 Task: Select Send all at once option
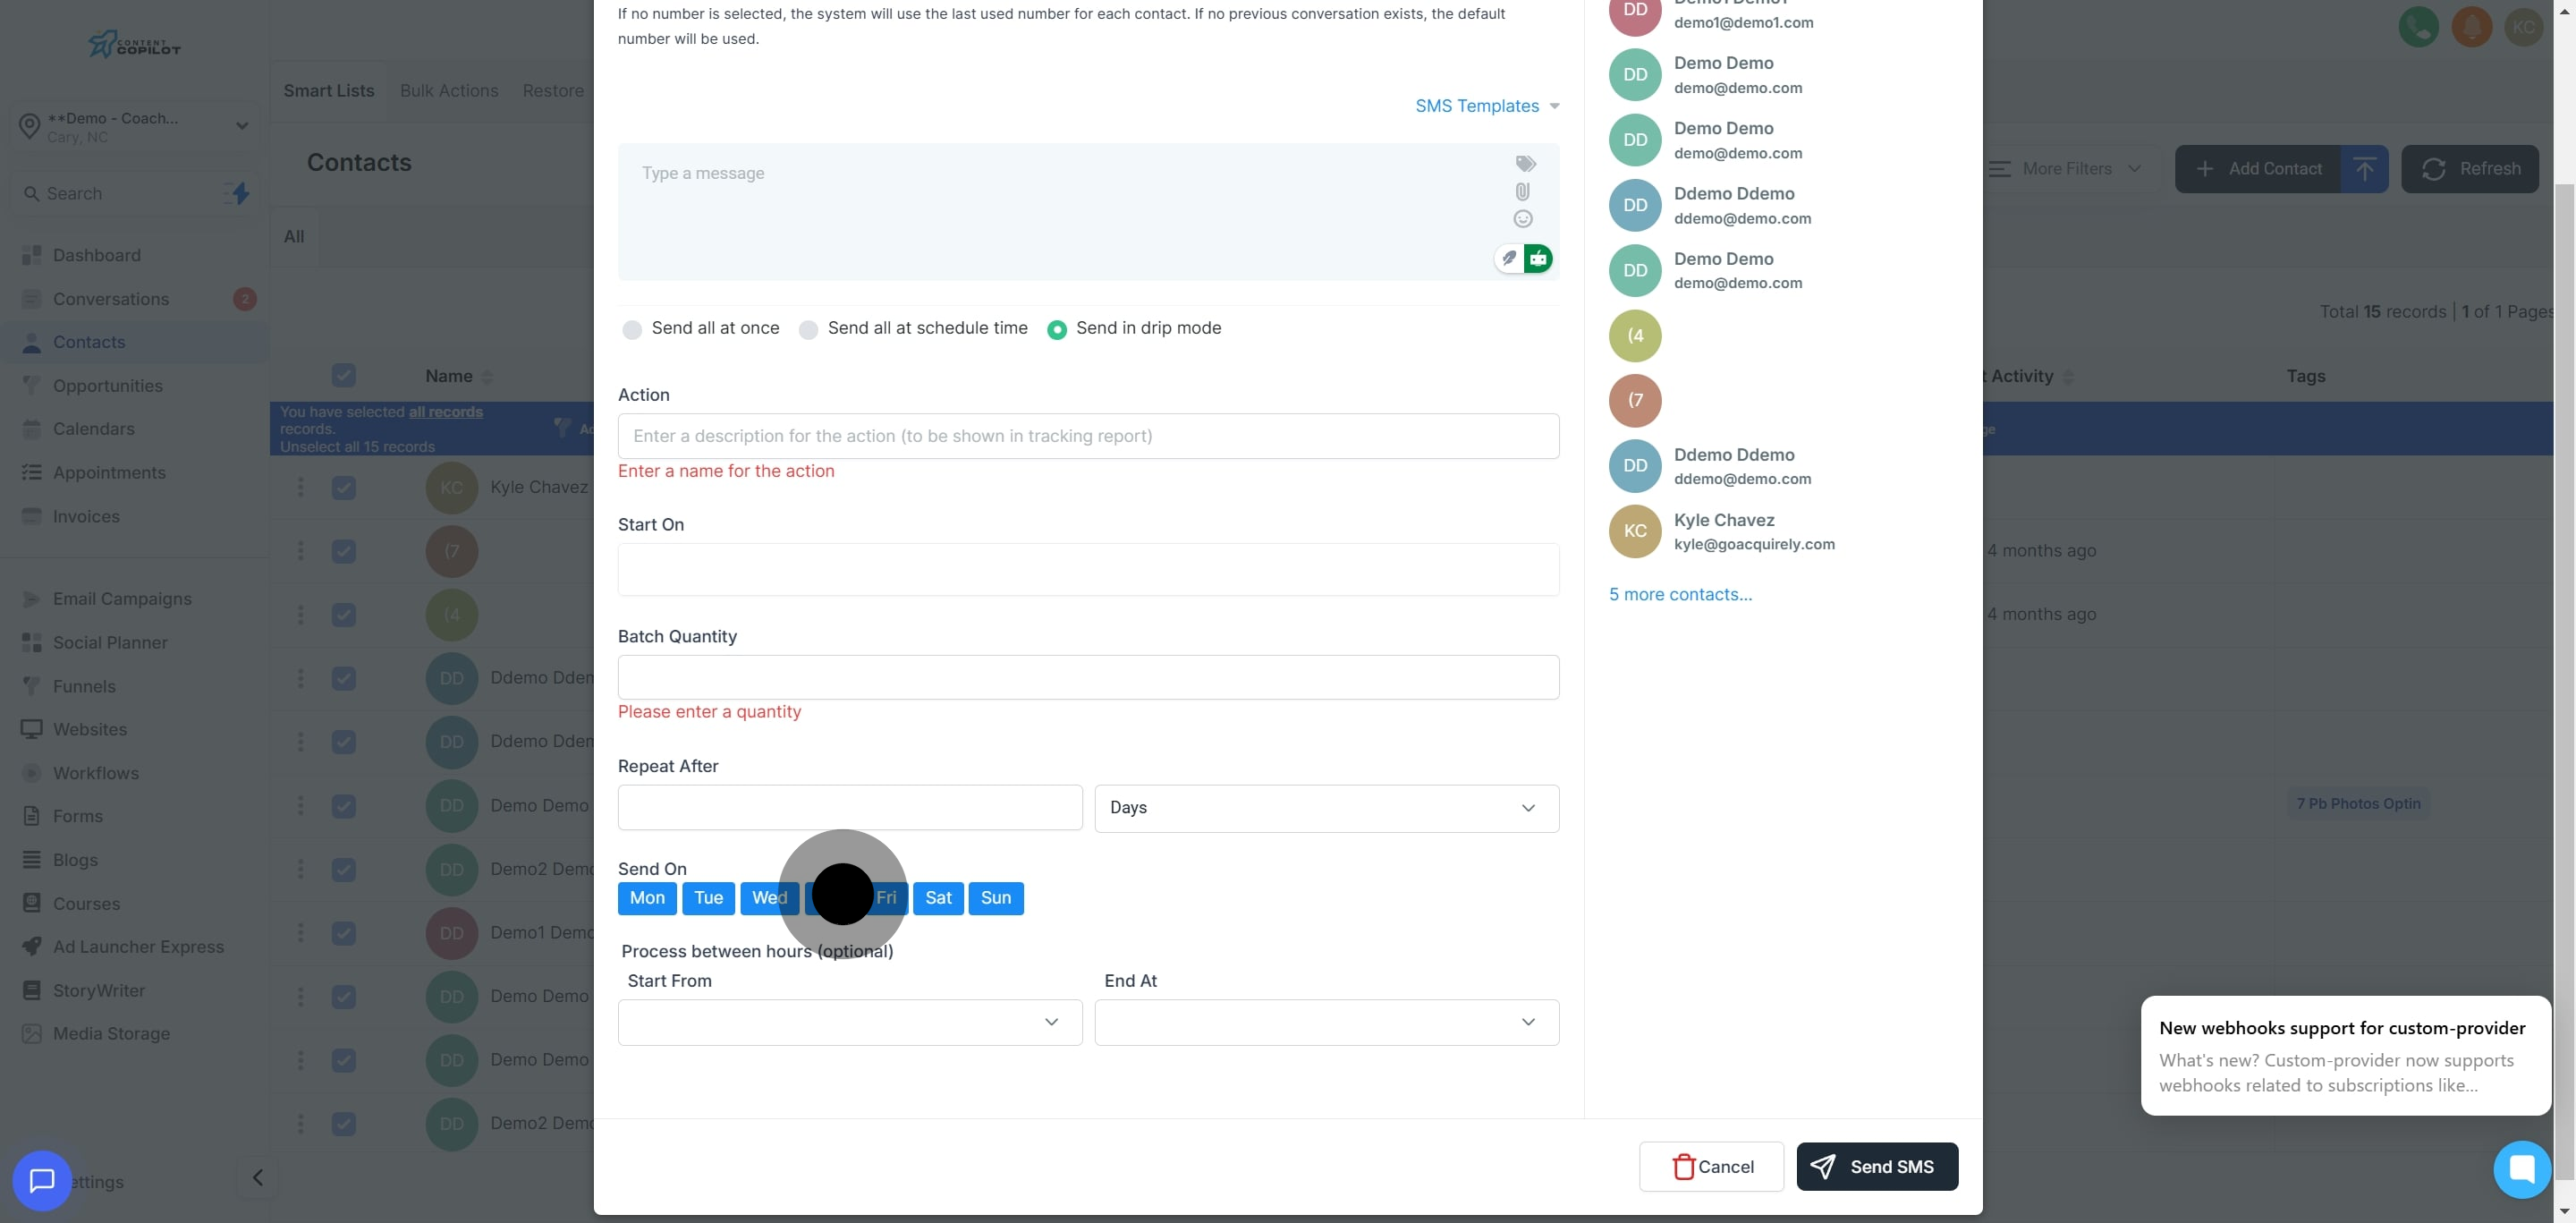click(632, 330)
